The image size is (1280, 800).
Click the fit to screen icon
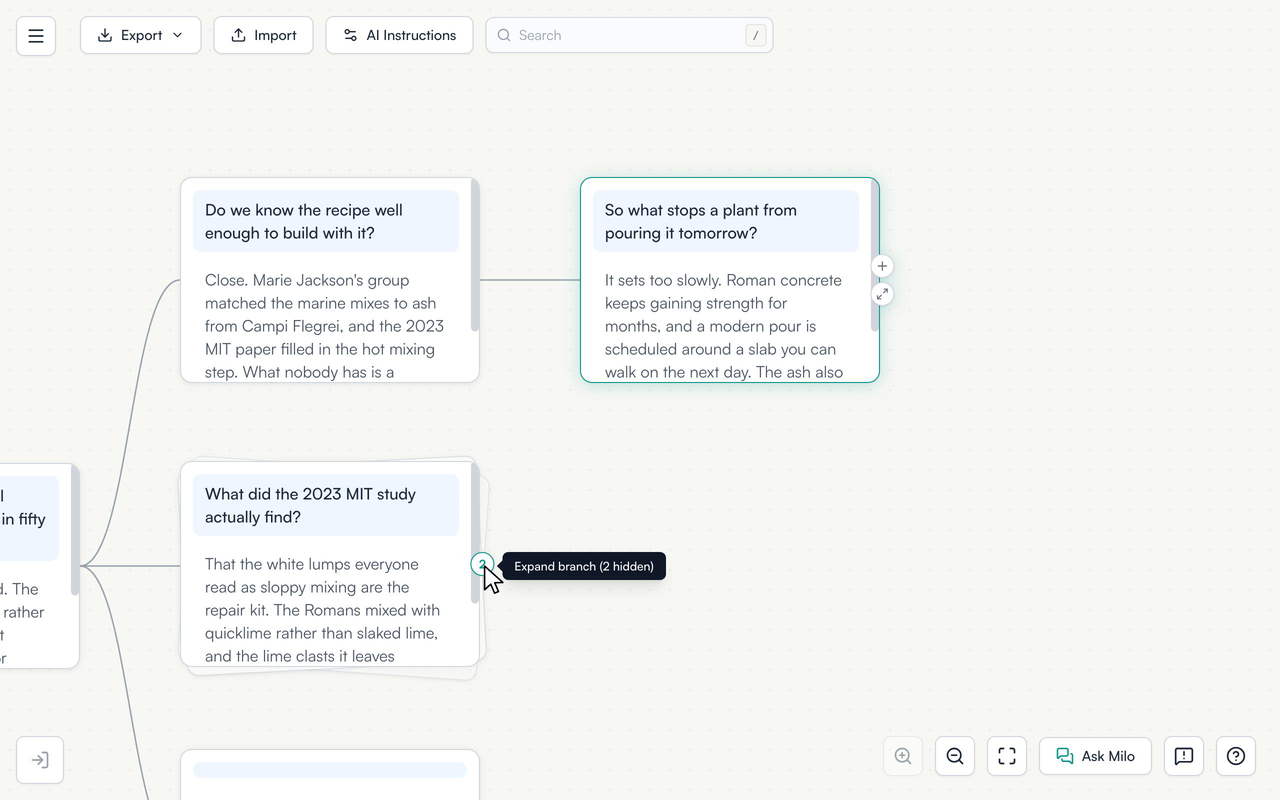click(1007, 756)
